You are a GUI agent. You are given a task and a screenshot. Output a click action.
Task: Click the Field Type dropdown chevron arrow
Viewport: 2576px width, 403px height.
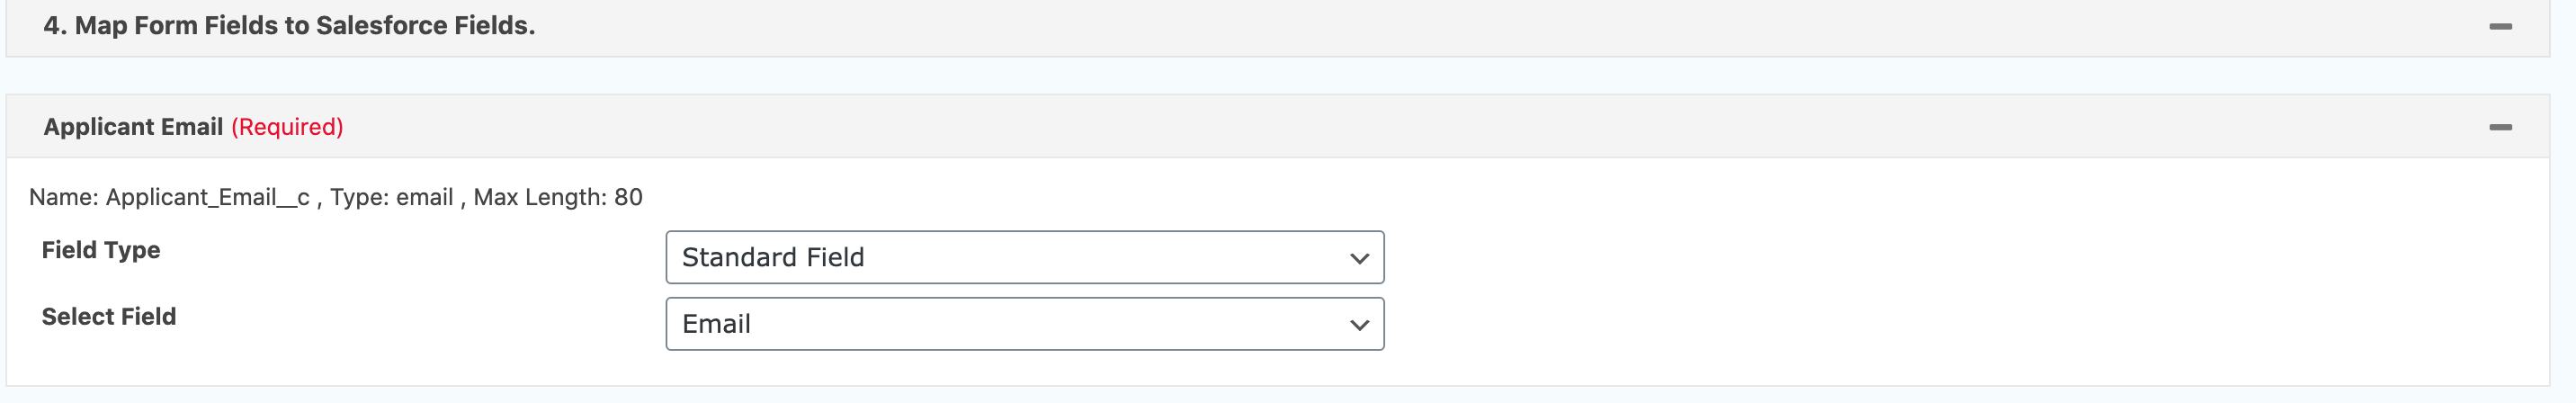[x=1359, y=258]
